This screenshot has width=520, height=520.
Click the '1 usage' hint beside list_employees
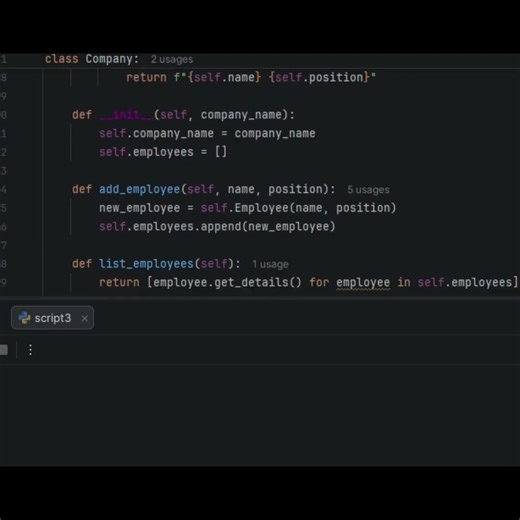pyautogui.click(x=270, y=264)
